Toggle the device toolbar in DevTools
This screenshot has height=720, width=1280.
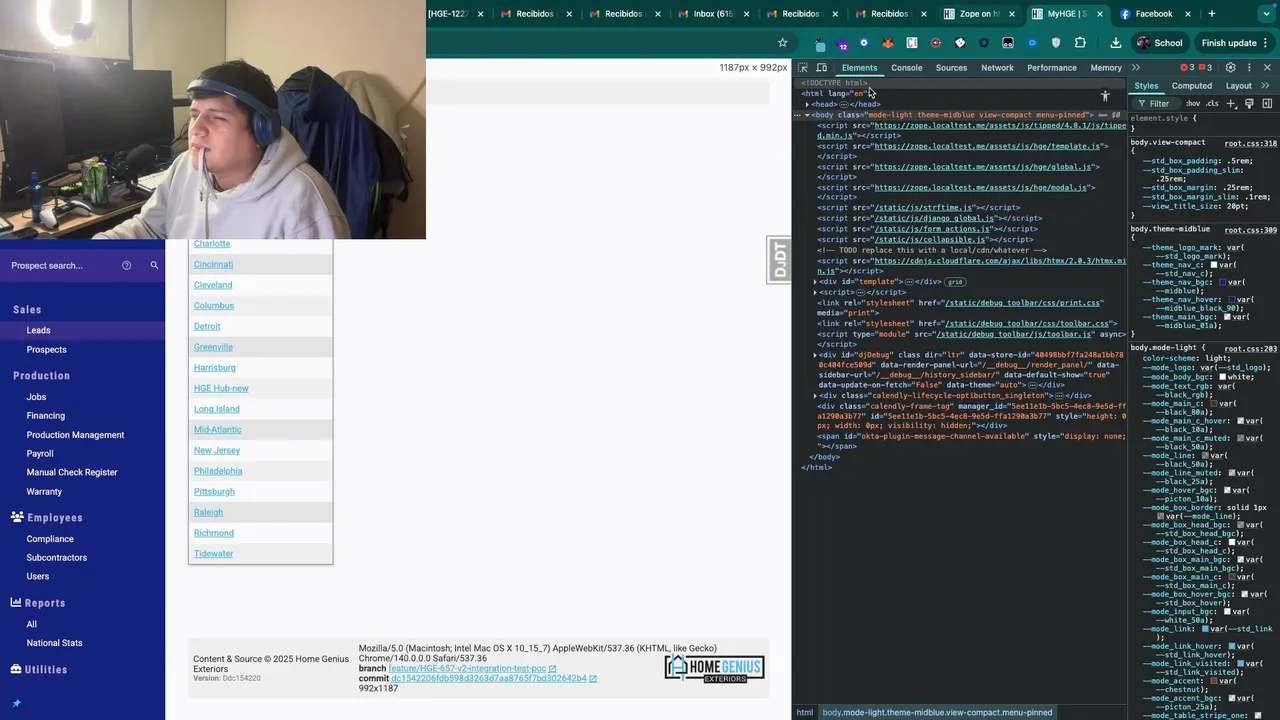pyautogui.click(x=821, y=68)
